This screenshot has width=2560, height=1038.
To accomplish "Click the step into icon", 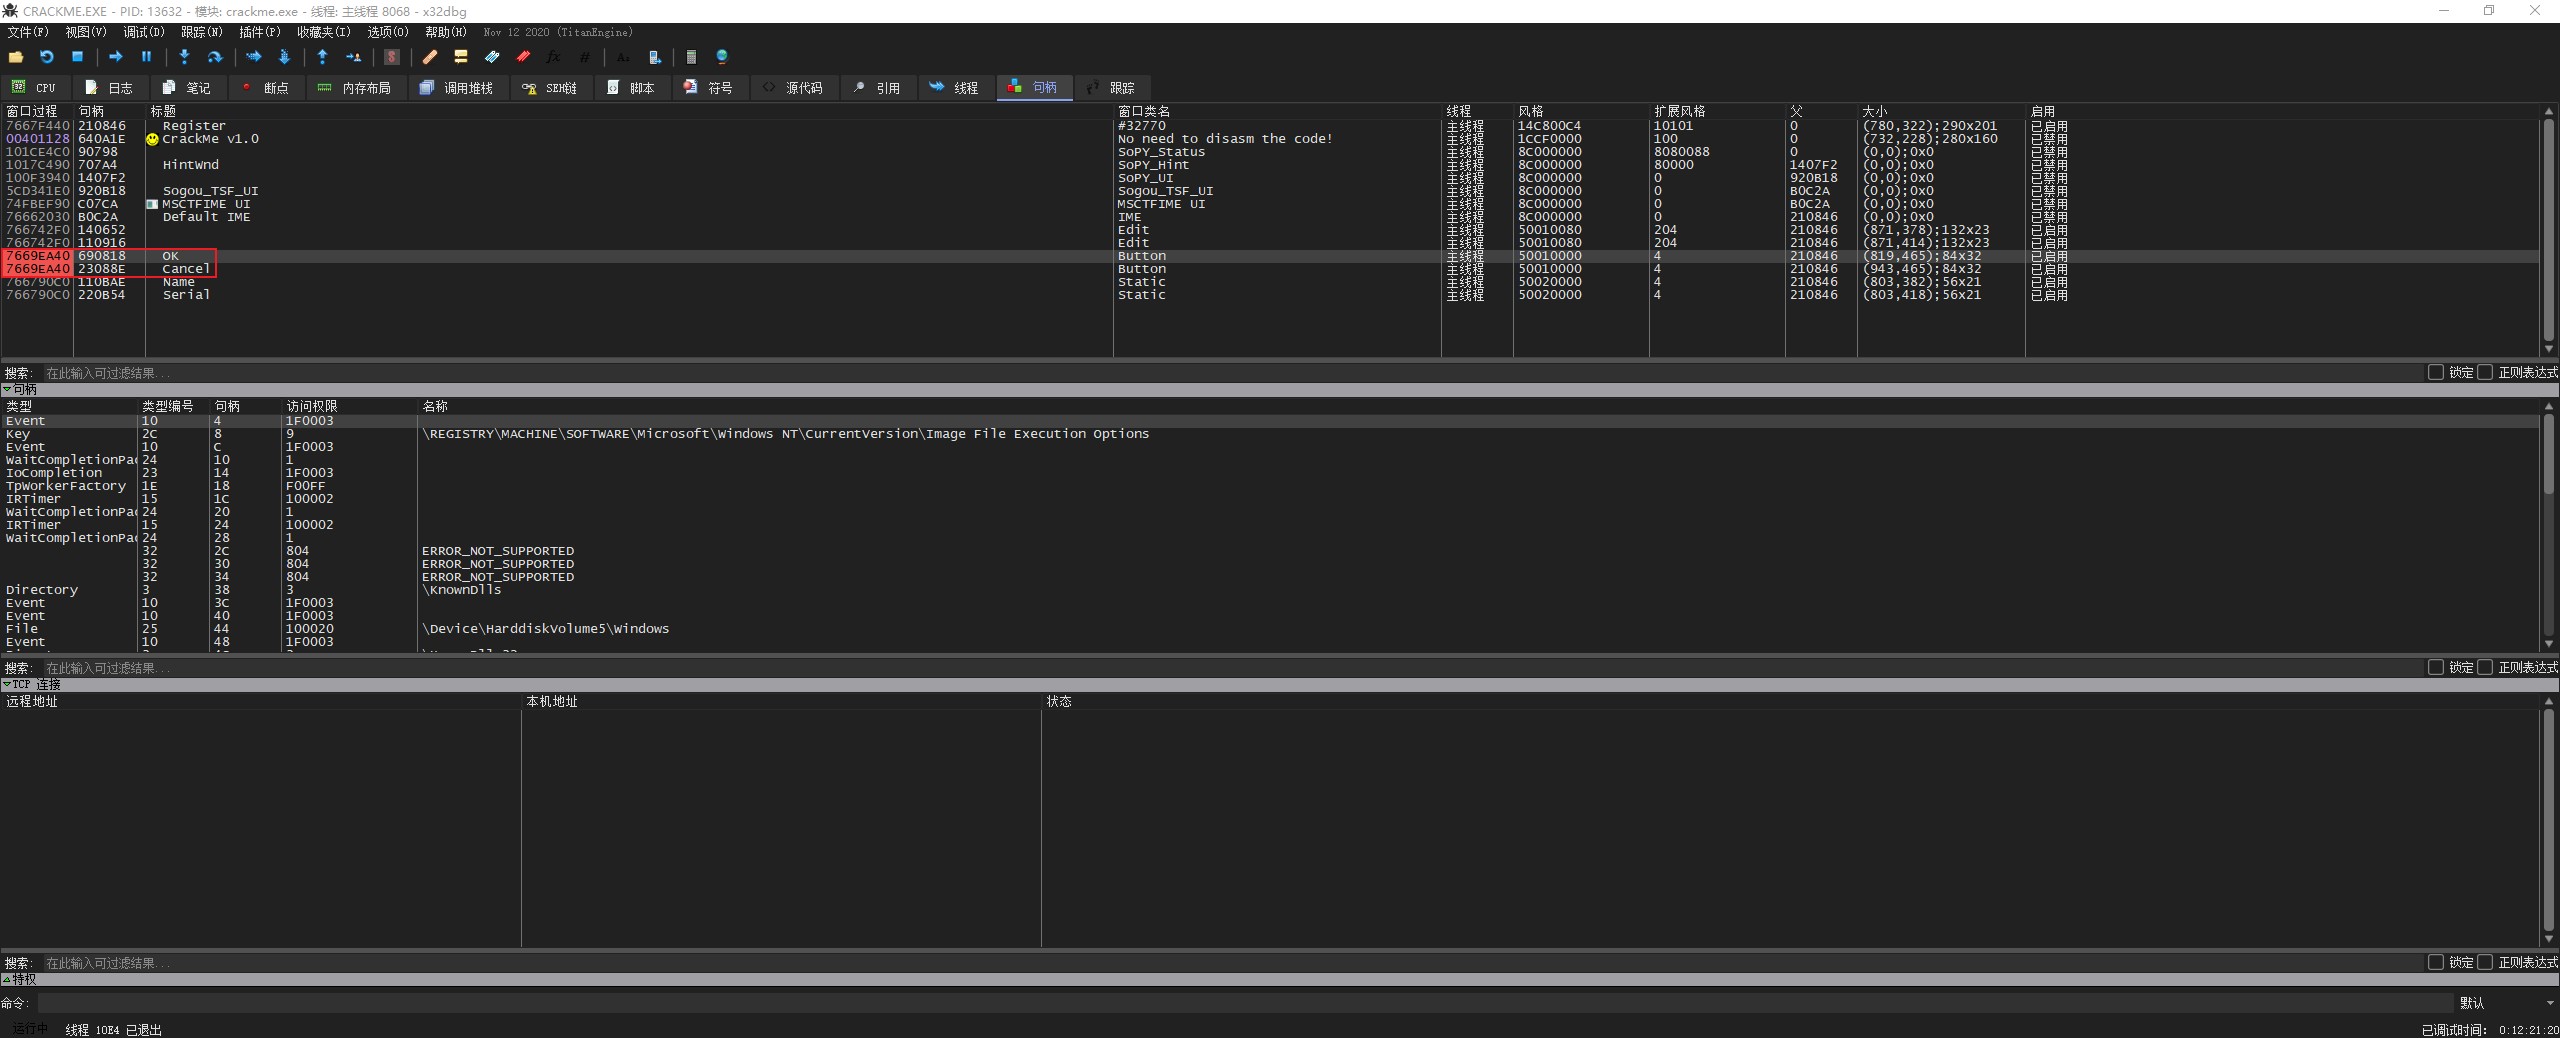I will click(184, 57).
